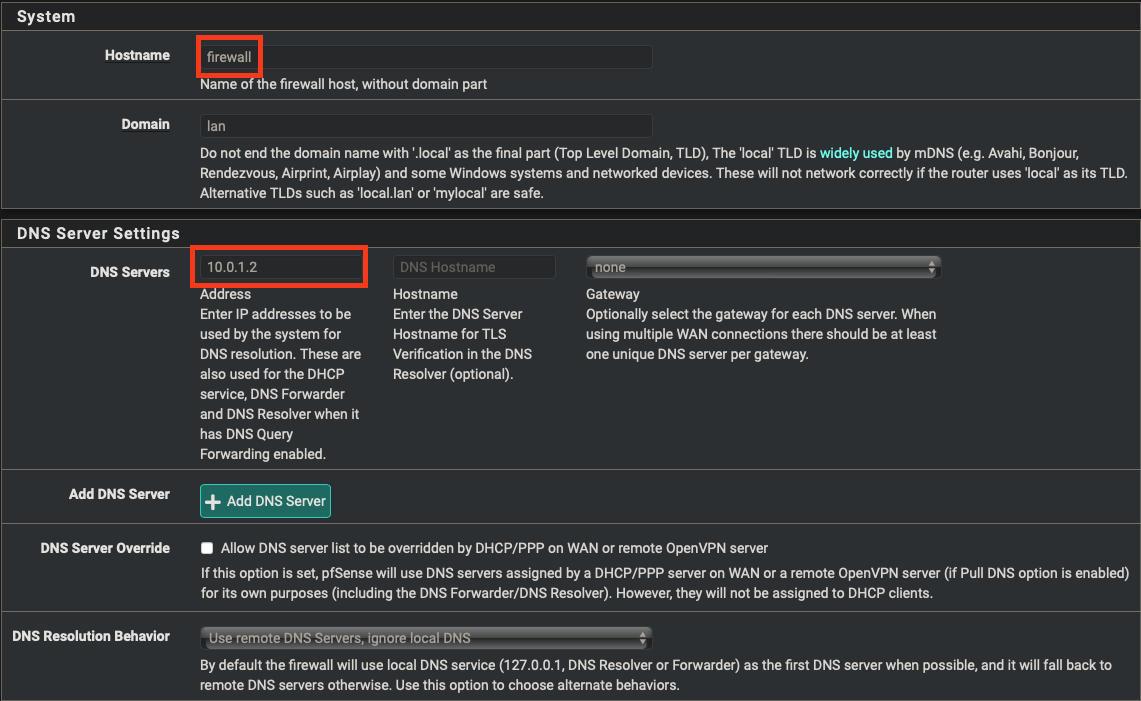Image resolution: width=1141 pixels, height=701 pixels.
Task: Click the 'Allow DNS server list to be overridden' text
Action: coord(494,548)
